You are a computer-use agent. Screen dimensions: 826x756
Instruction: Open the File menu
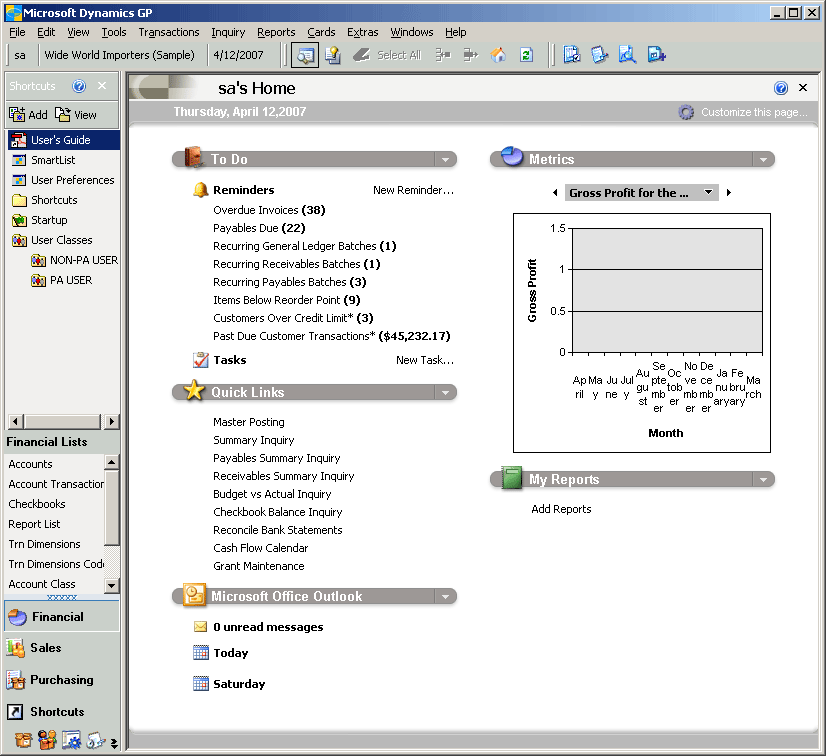[17, 32]
